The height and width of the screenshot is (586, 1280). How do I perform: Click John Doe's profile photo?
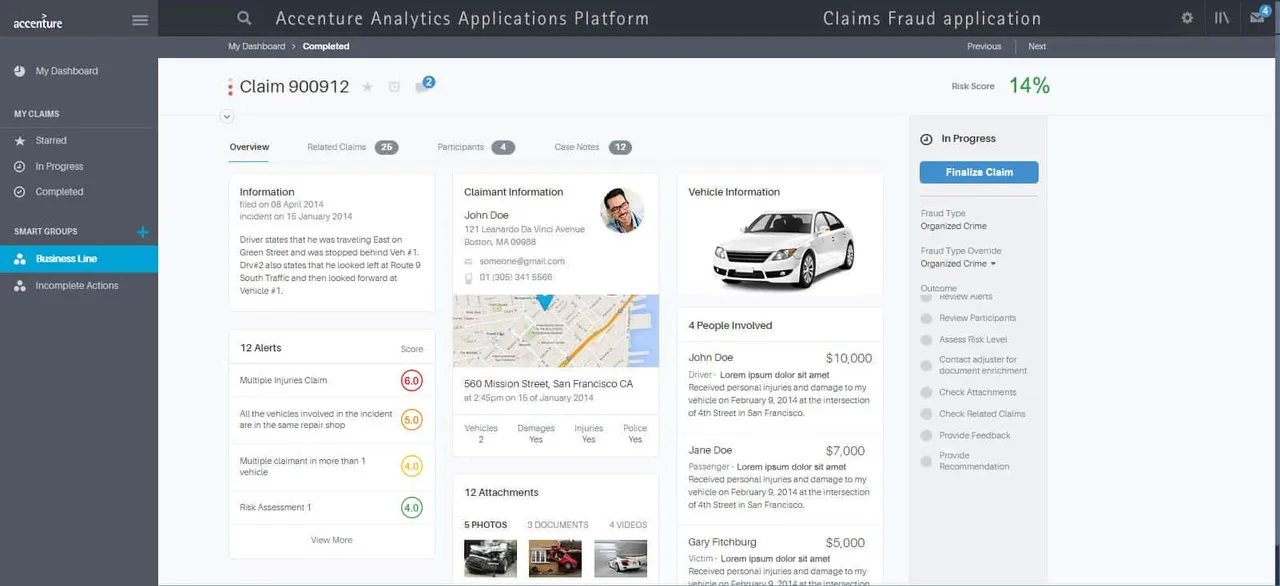click(622, 210)
